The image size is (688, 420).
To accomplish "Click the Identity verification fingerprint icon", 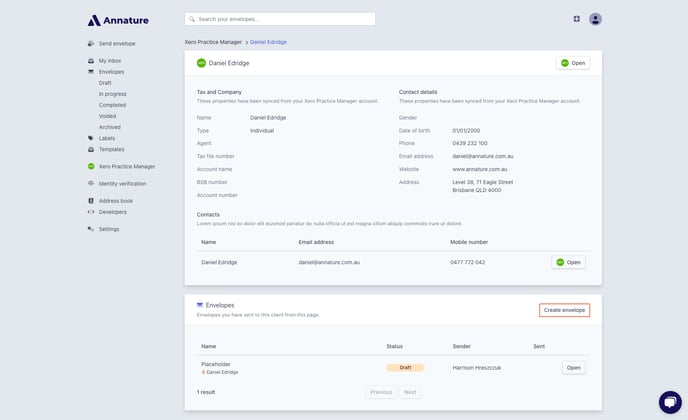I will (91, 183).
